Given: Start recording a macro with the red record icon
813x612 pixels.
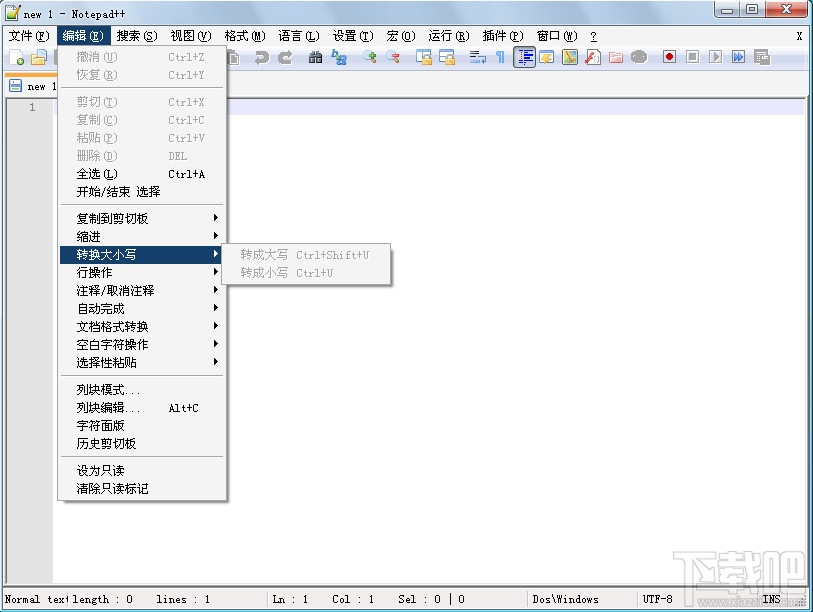Looking at the screenshot, I should click(x=670, y=58).
